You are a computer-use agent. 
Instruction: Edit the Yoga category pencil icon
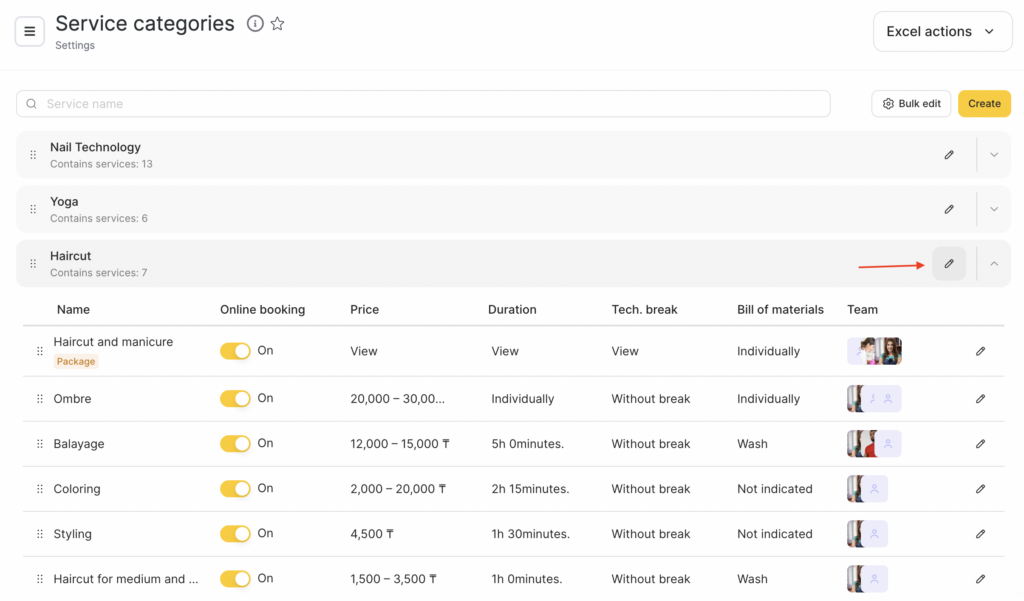(949, 209)
